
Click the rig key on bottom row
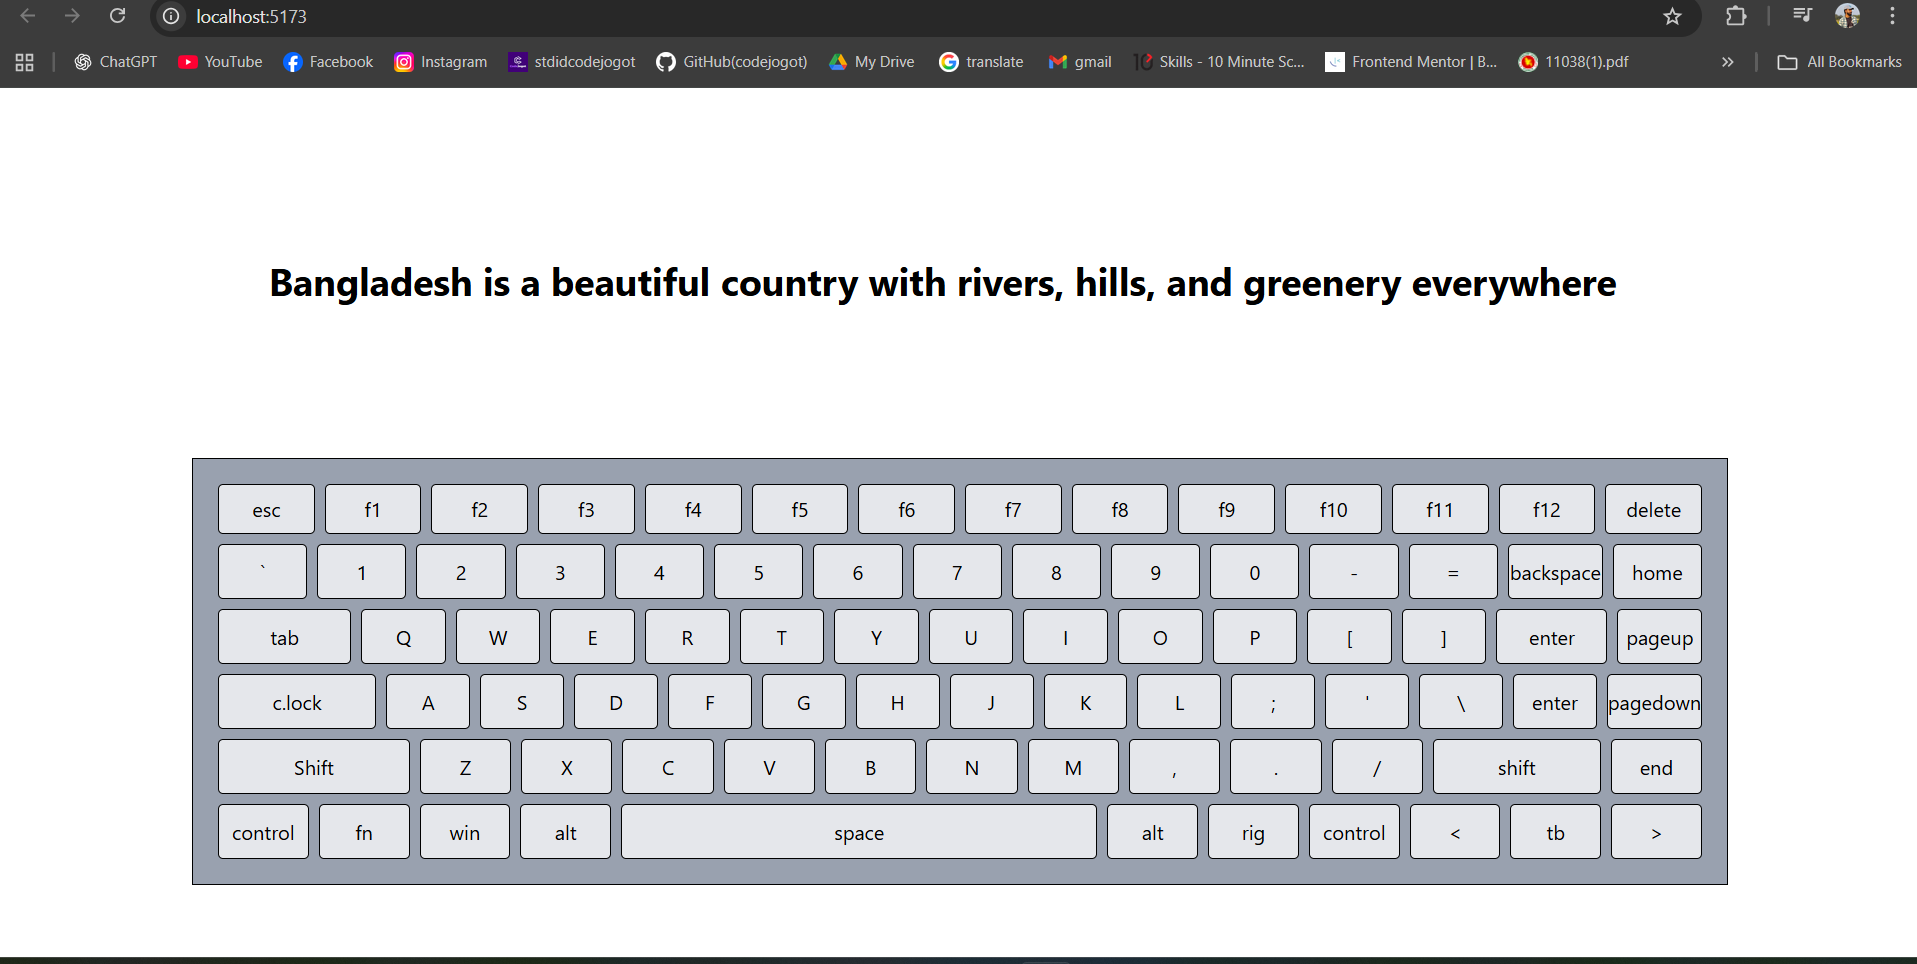pos(1253,832)
